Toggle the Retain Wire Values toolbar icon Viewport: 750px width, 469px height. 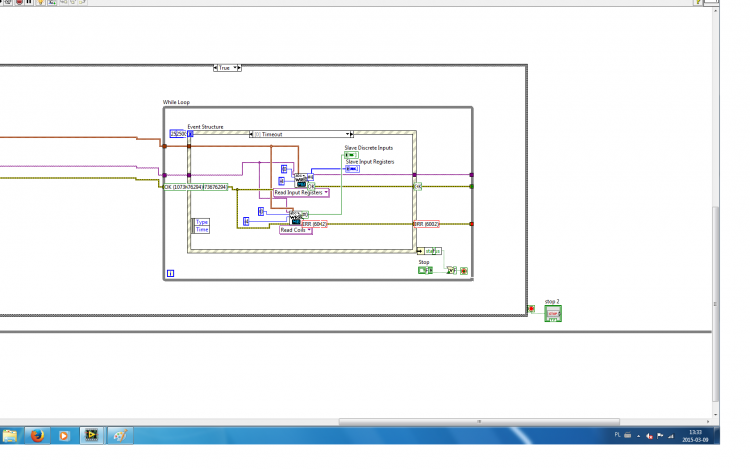click(52, 2)
